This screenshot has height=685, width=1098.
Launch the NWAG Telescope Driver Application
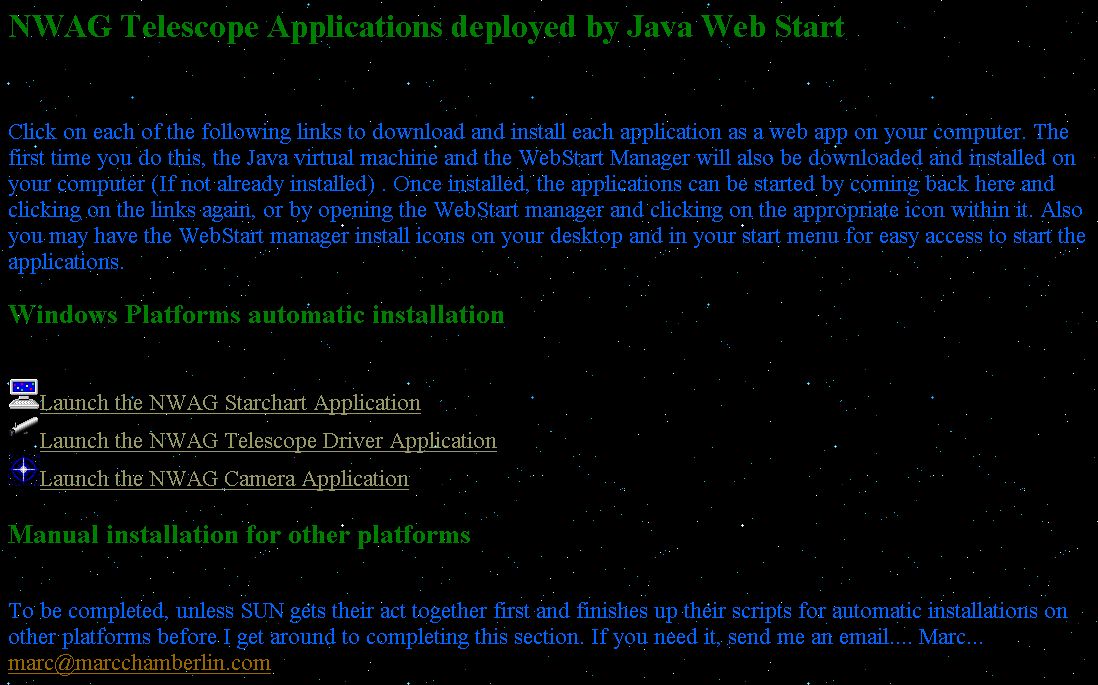coord(268,441)
